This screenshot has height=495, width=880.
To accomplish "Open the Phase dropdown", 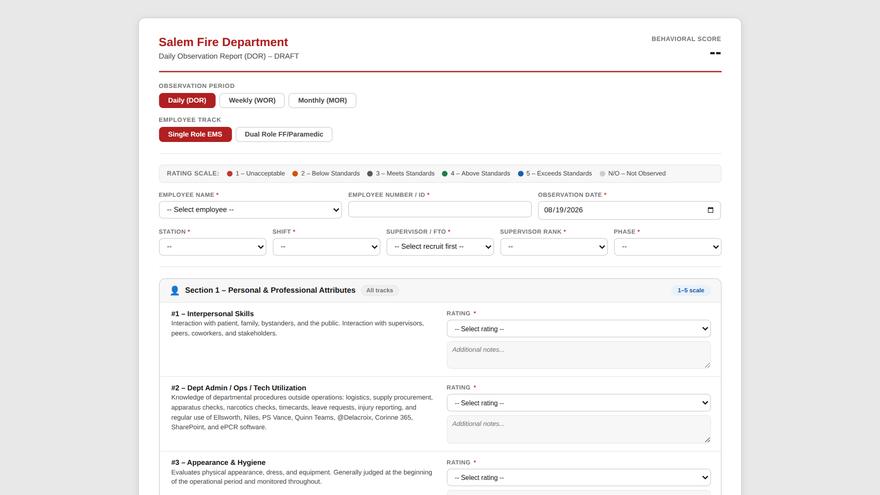I will (x=667, y=247).
